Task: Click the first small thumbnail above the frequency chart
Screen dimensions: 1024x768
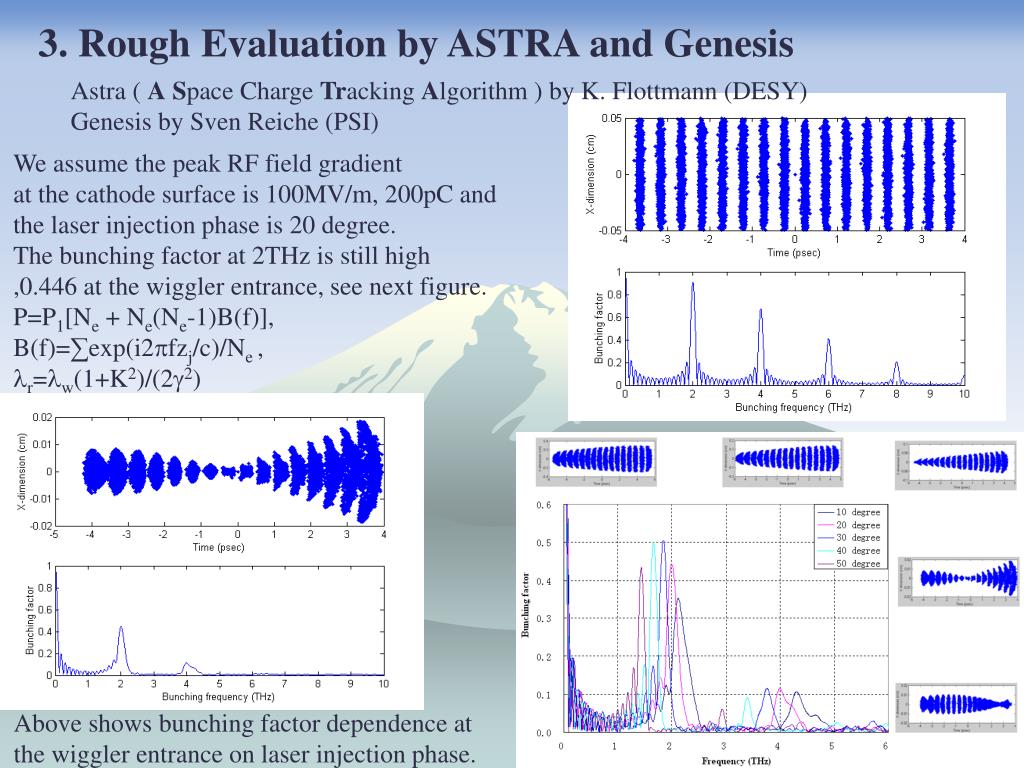Action: [596, 462]
